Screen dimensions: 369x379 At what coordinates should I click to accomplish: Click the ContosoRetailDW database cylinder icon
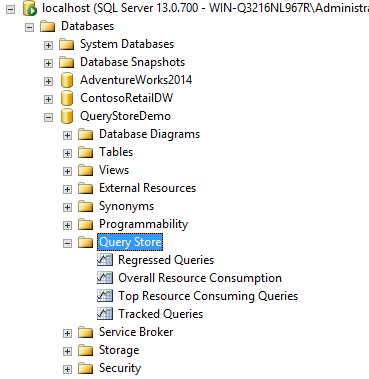(67, 98)
